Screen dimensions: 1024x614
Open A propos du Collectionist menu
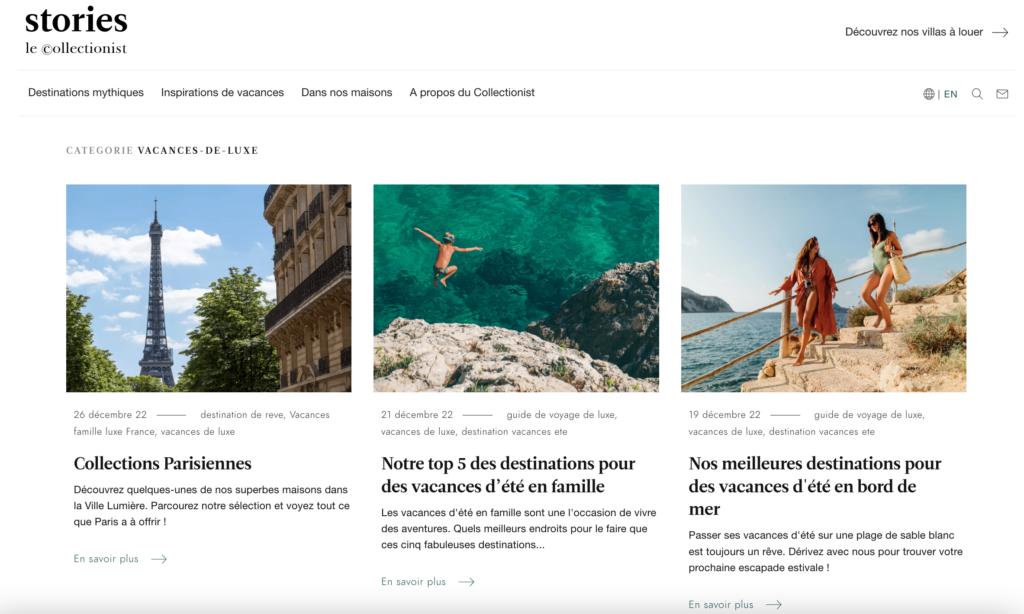click(x=472, y=93)
